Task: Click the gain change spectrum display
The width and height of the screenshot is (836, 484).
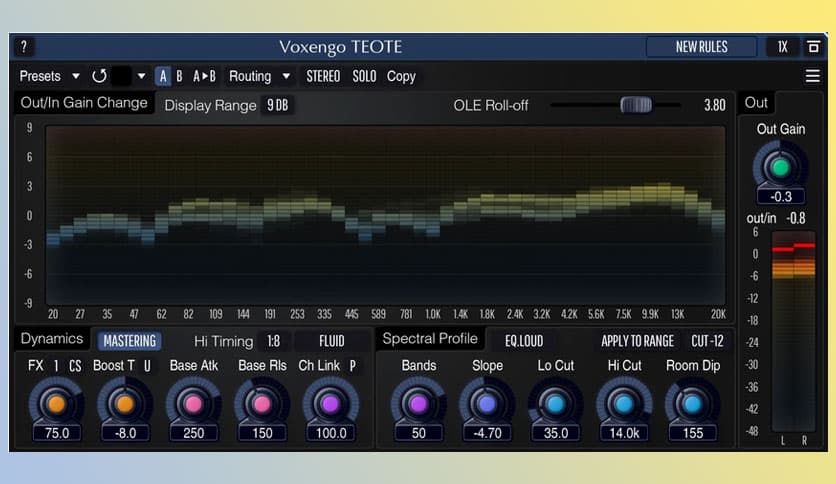Action: pyautogui.click(x=385, y=215)
